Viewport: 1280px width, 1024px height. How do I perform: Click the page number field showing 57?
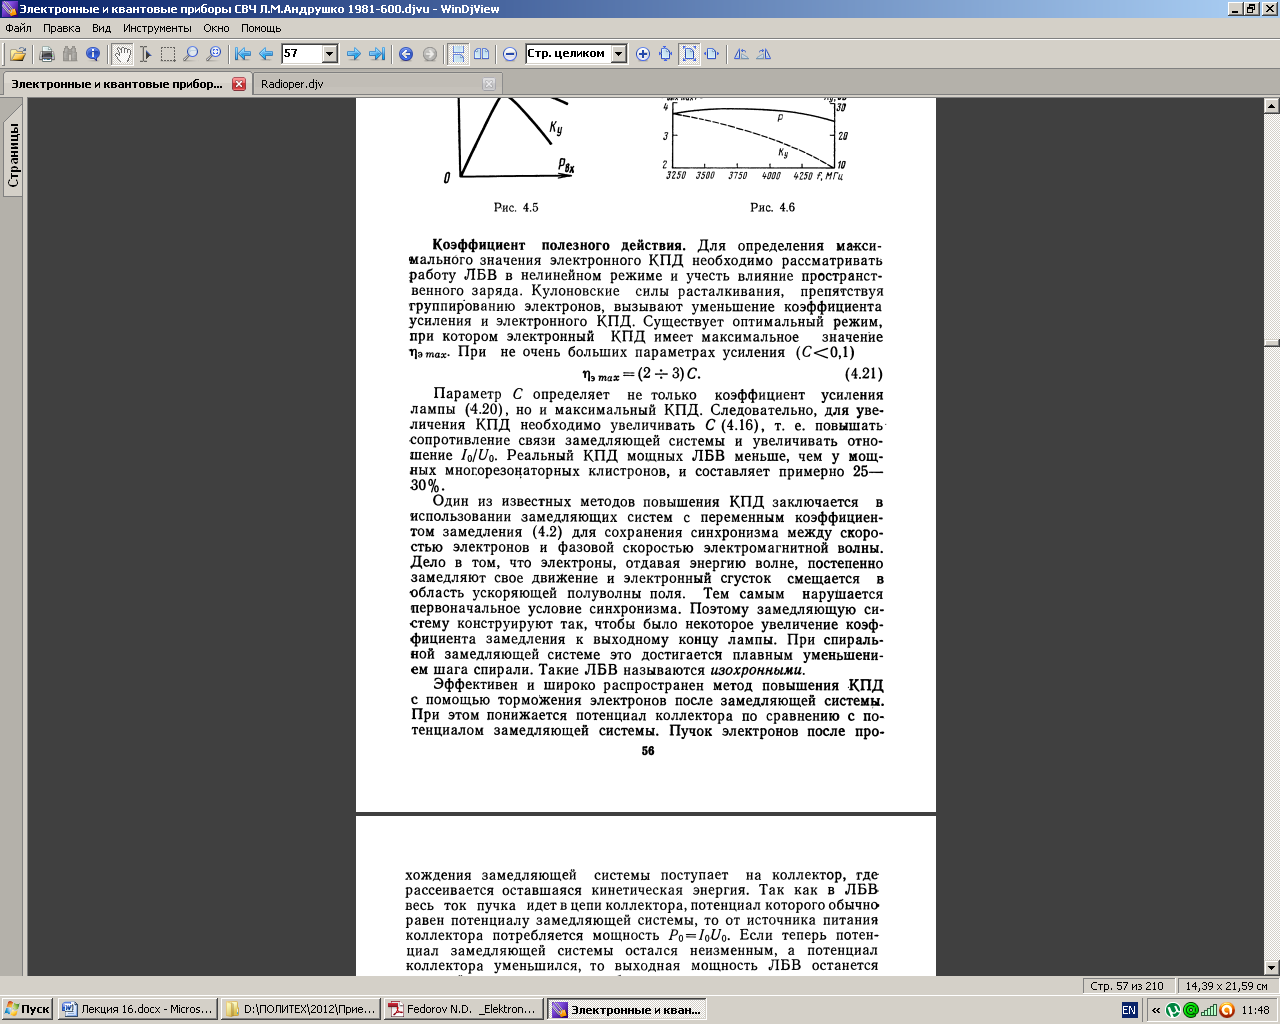302,53
